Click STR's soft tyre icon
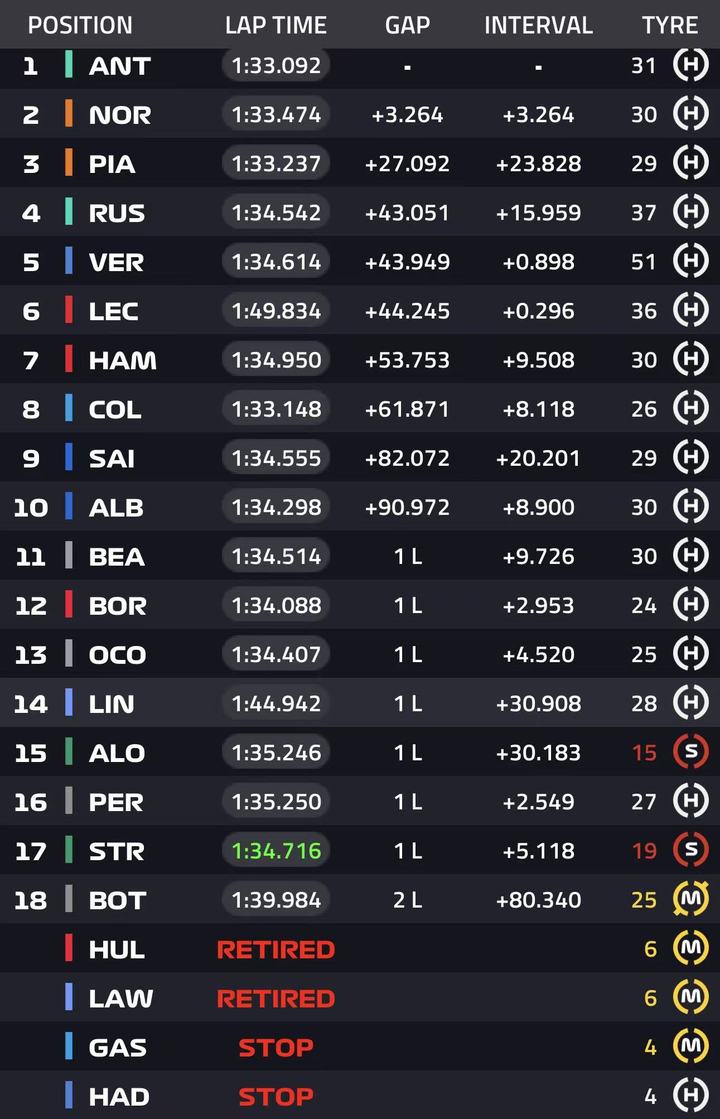The height and width of the screenshot is (1119, 720). pos(691,850)
